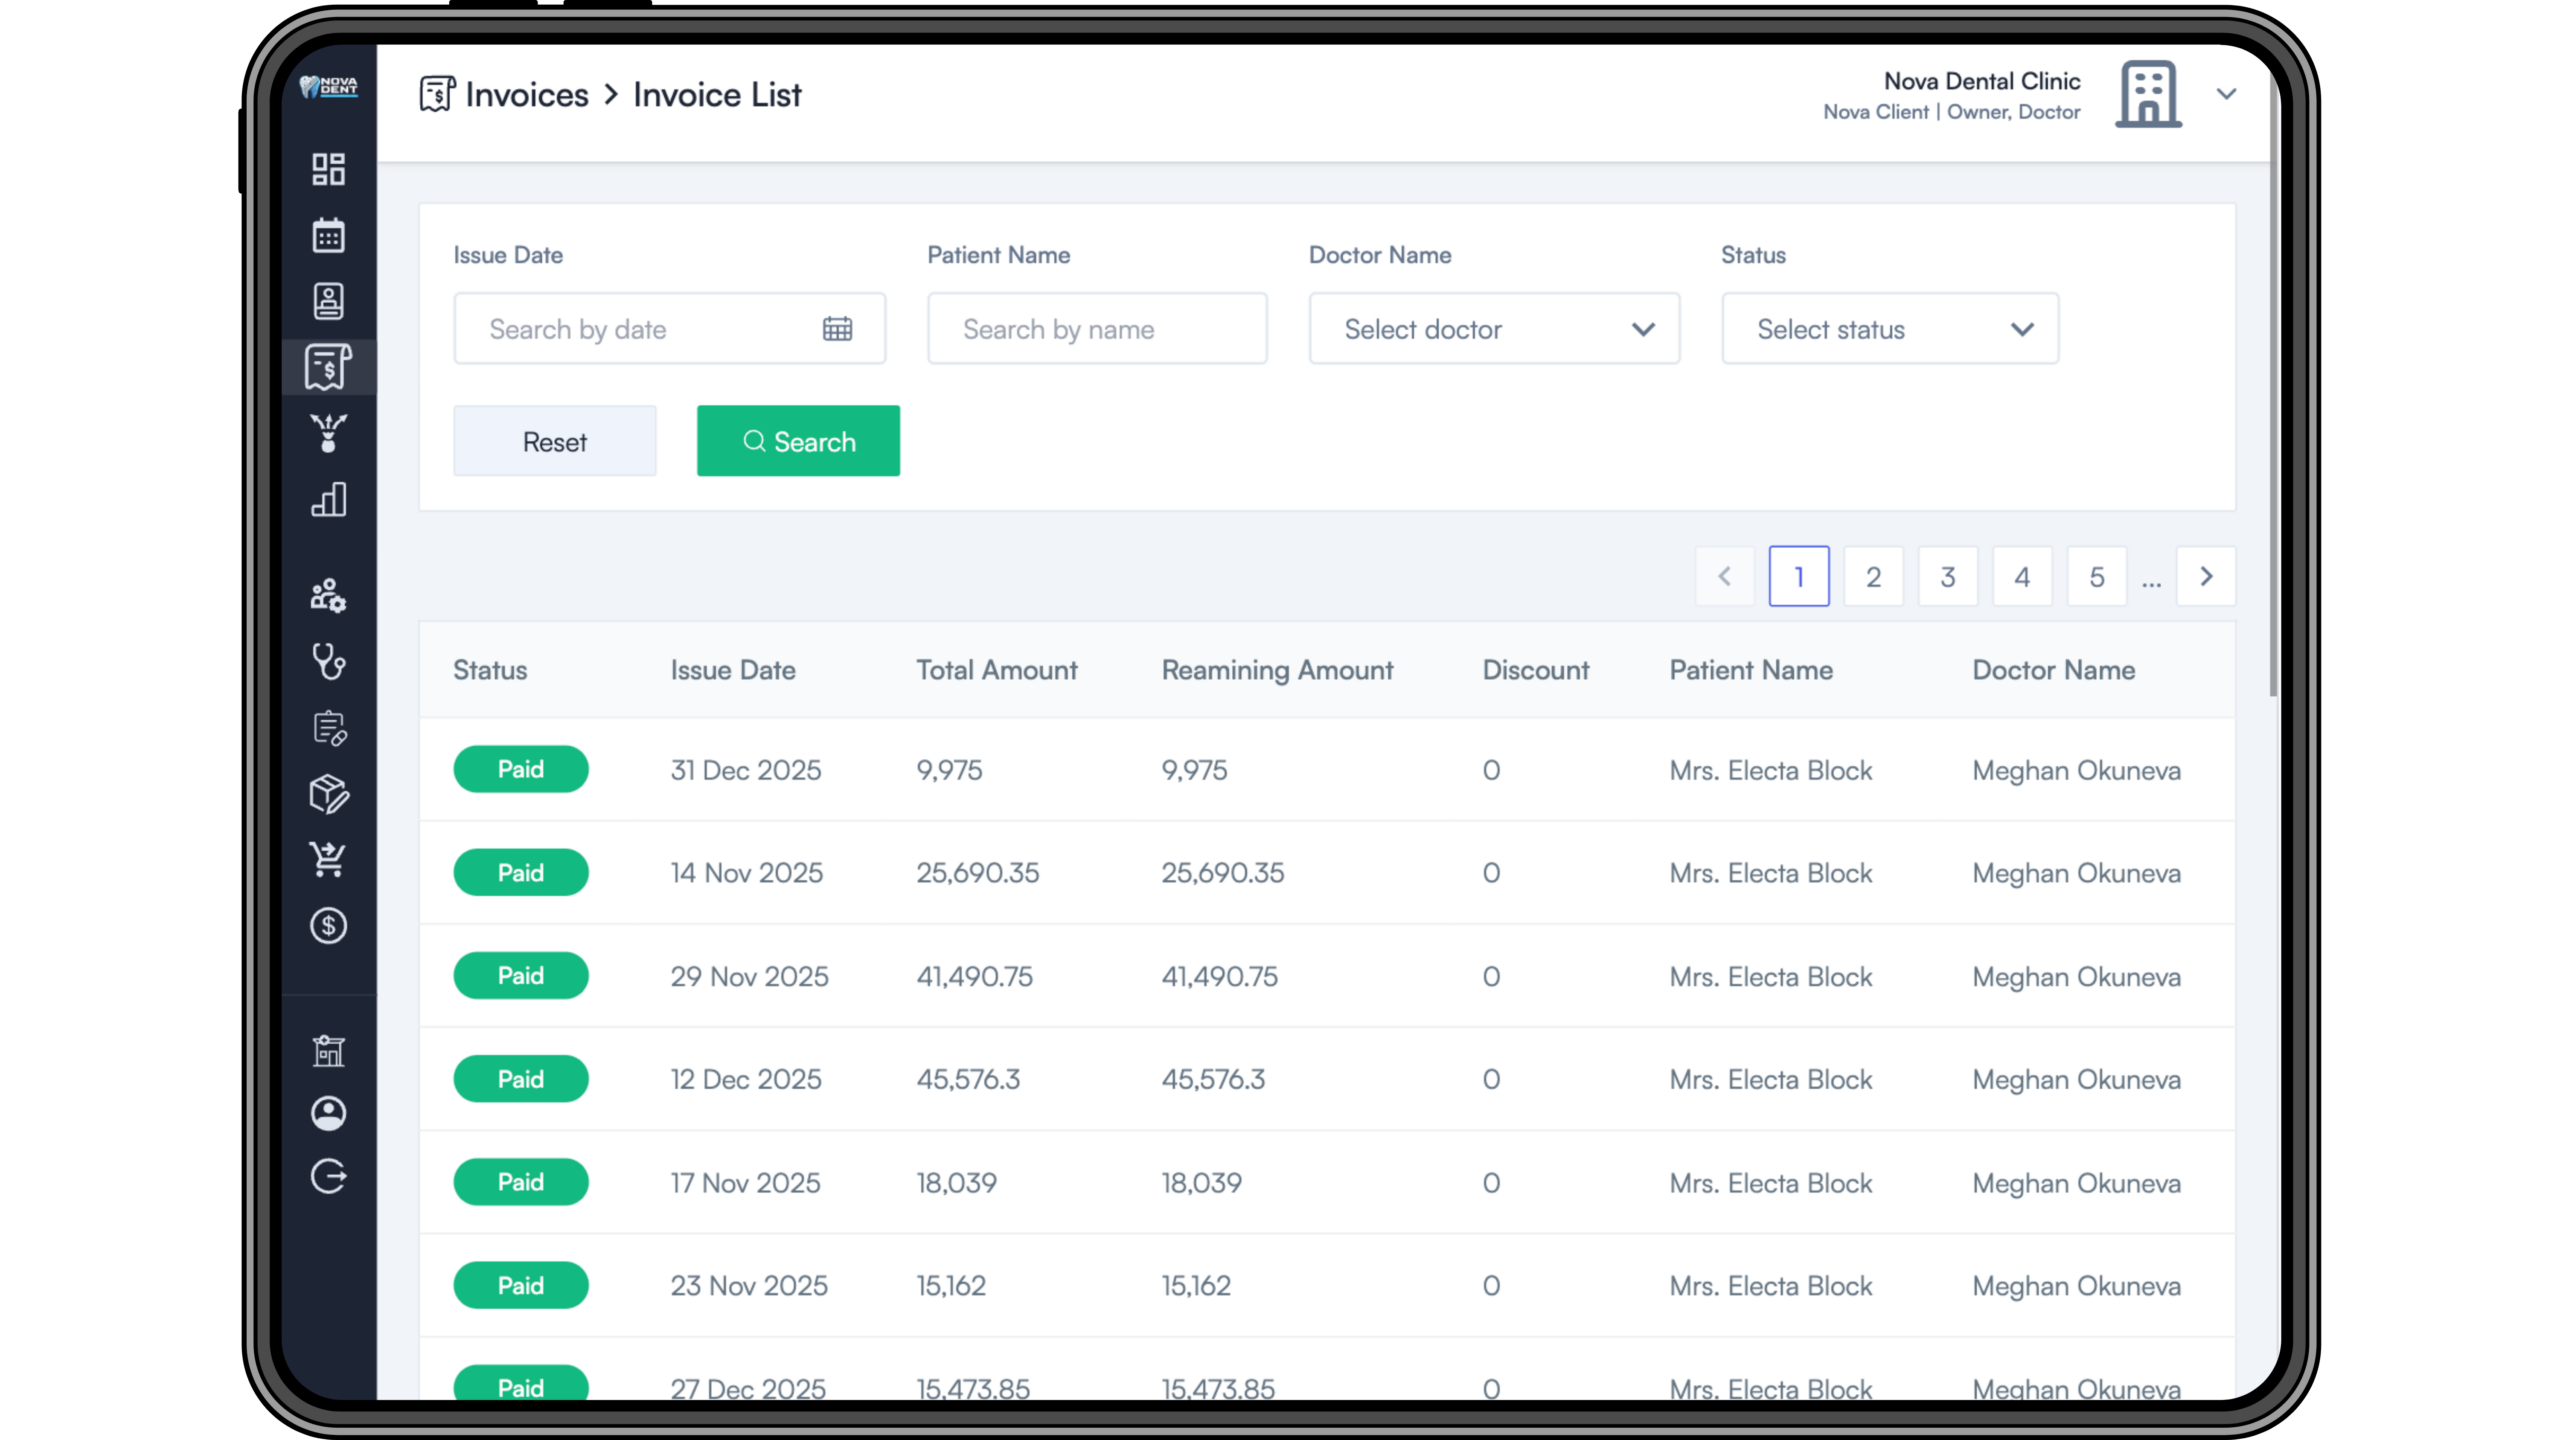The width and height of the screenshot is (2560, 1440).
Task: Open the stethoscope doctors sidebar icon
Action: pyautogui.click(x=328, y=662)
